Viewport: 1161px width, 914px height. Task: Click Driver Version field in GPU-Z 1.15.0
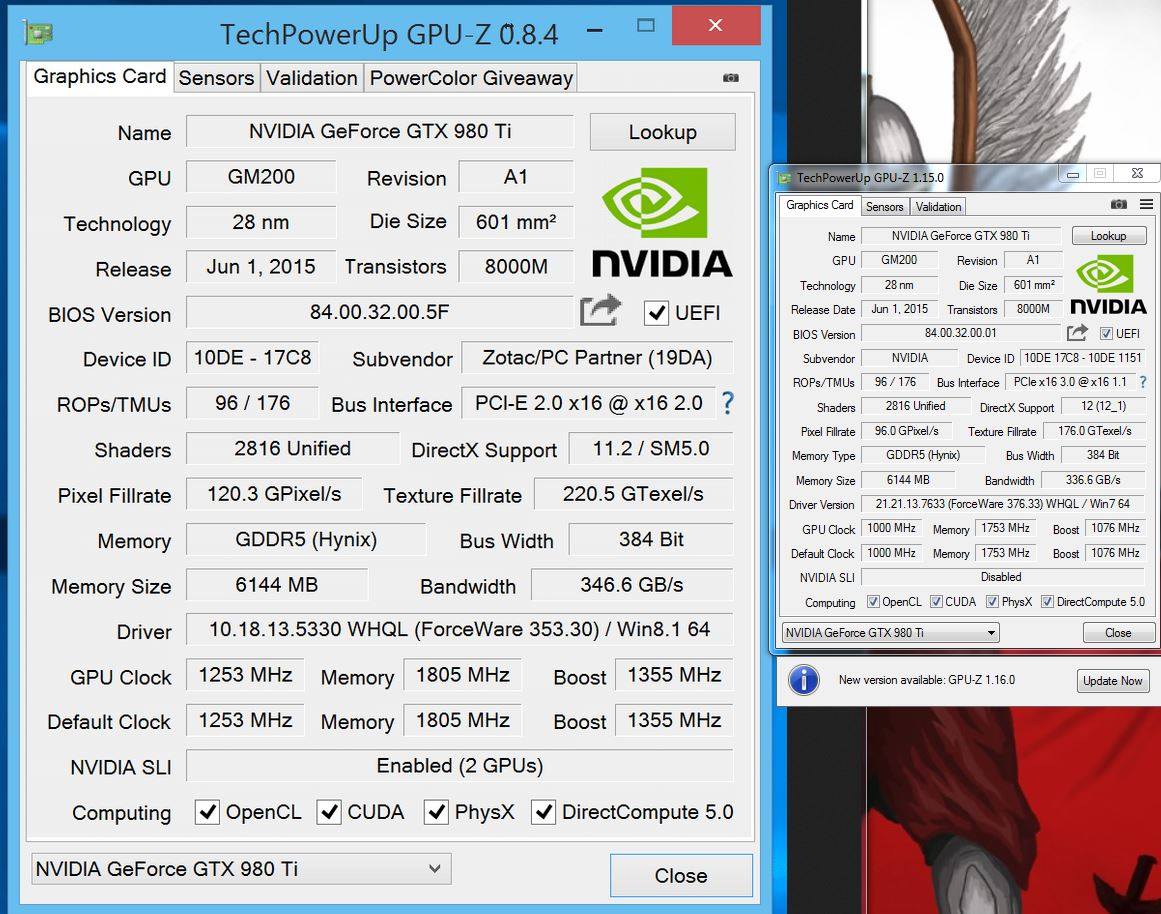[x=1003, y=504]
